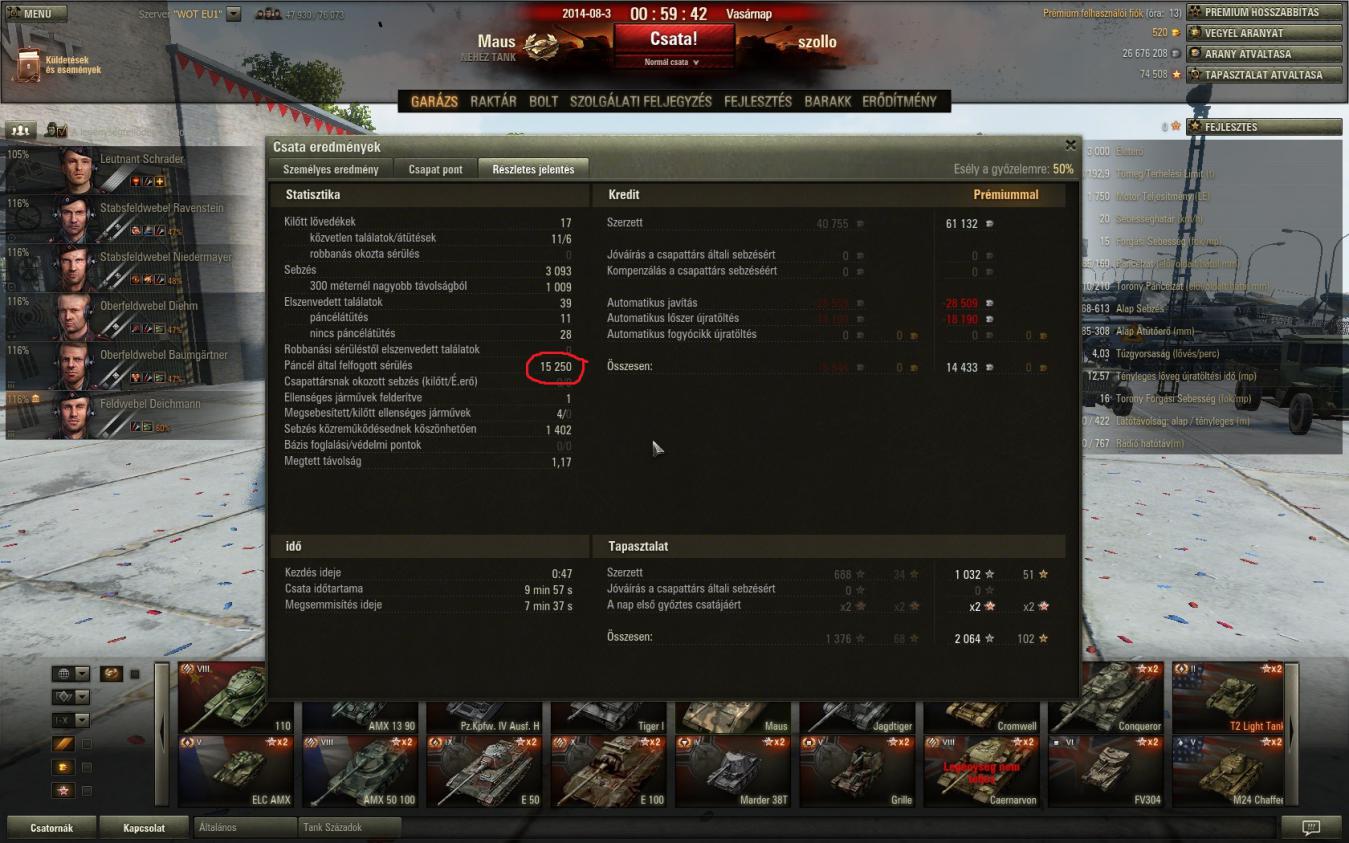Screen dimensions: 1349x843
Task: Click the premium tanks filter icon
Action: [x=63, y=744]
